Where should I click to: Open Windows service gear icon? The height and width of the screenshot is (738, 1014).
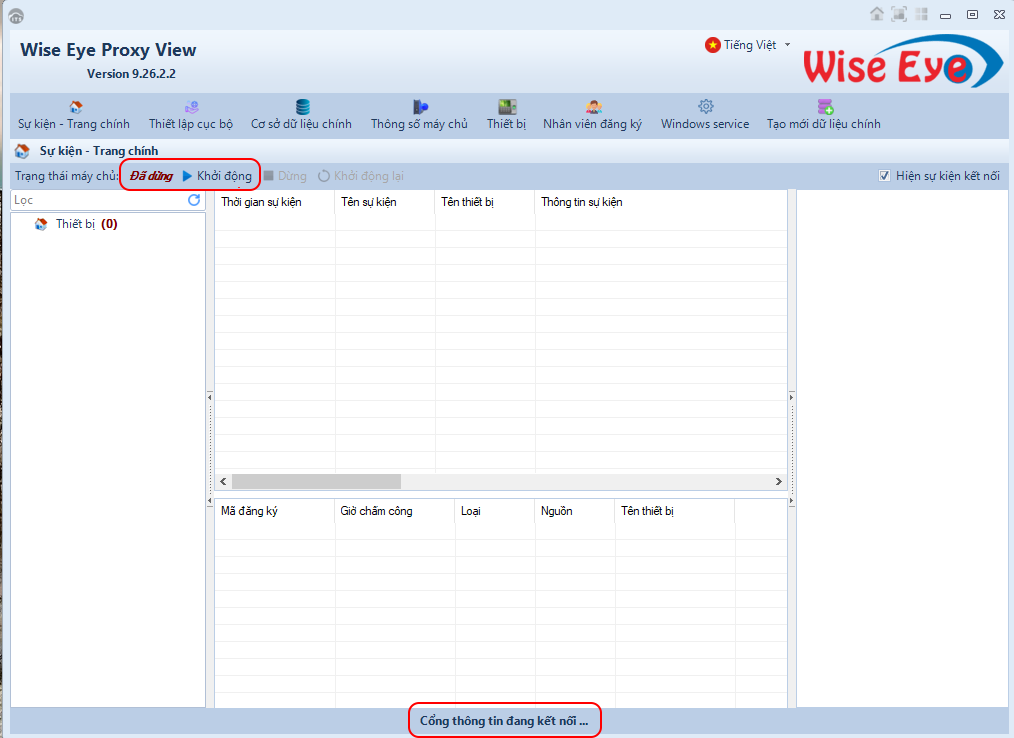click(705, 108)
